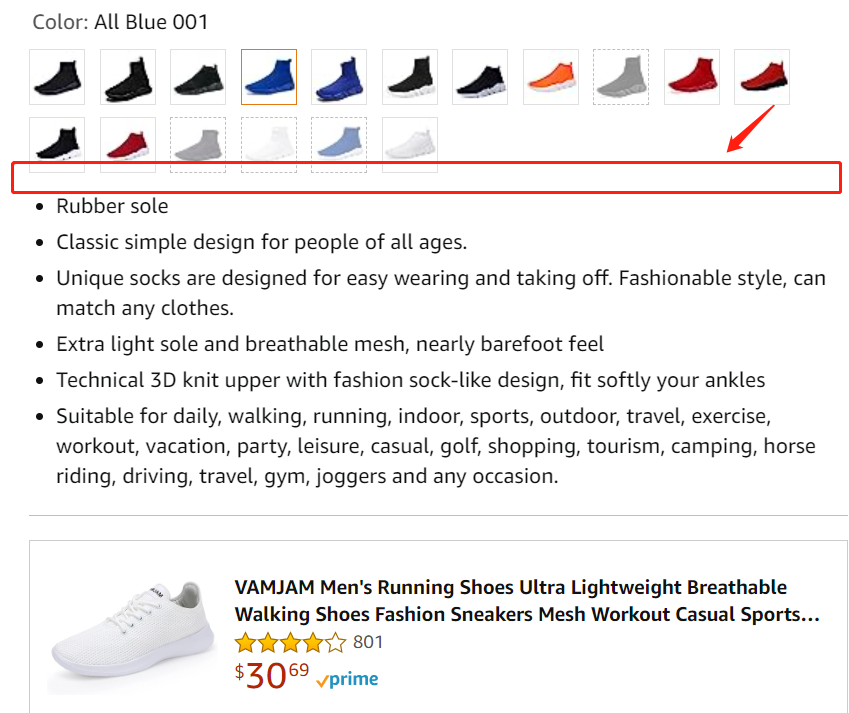This screenshot has width=849, height=713.
Task: Choose the black shoe swatch starting the second row
Action: [57, 145]
